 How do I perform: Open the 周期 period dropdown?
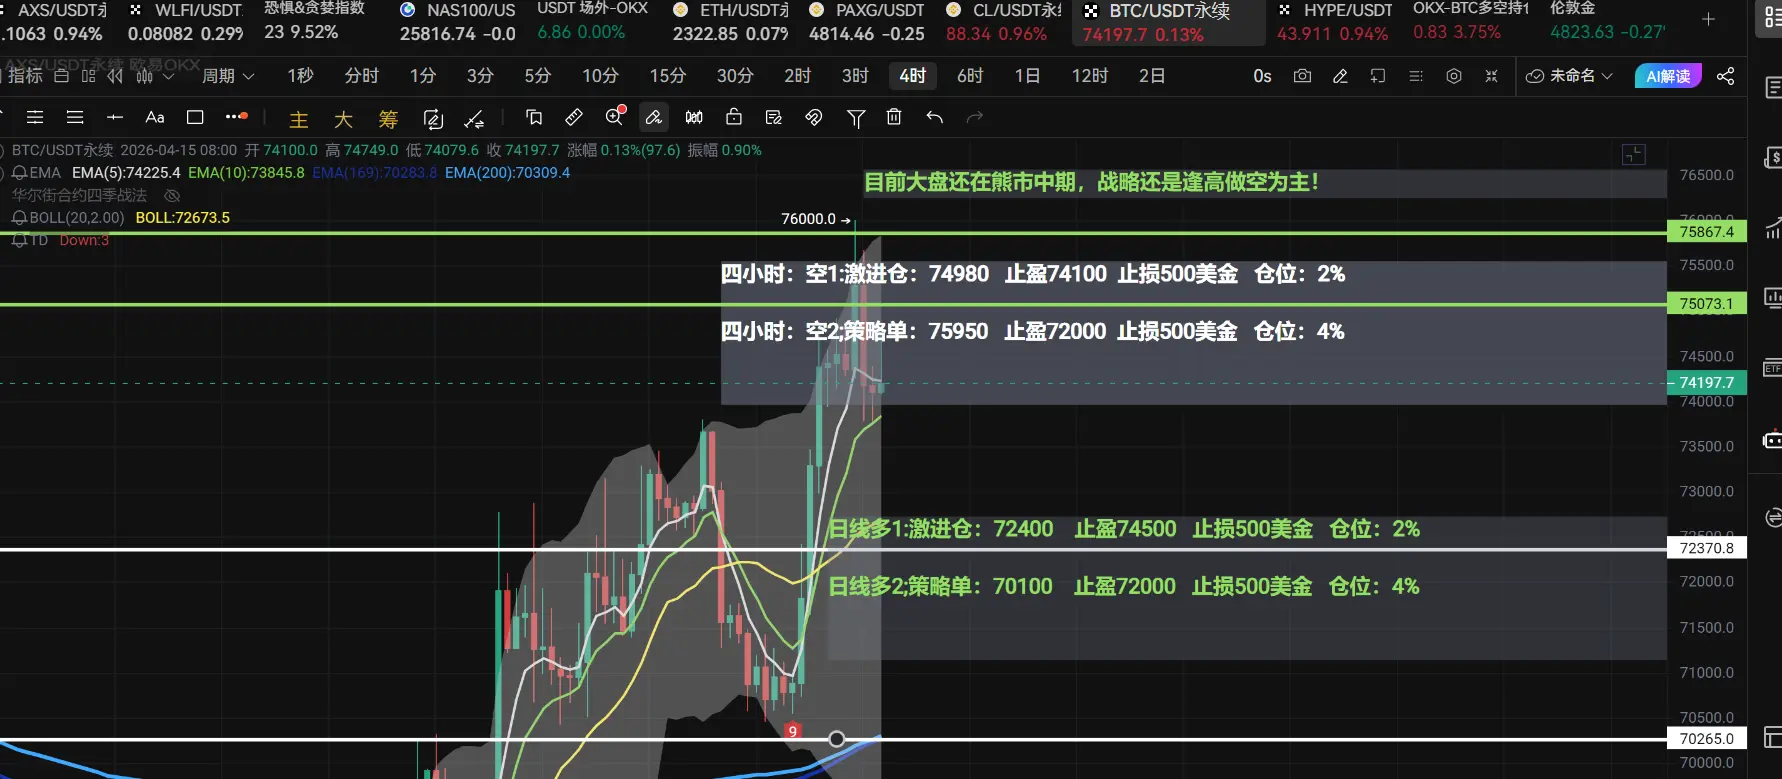(x=228, y=76)
